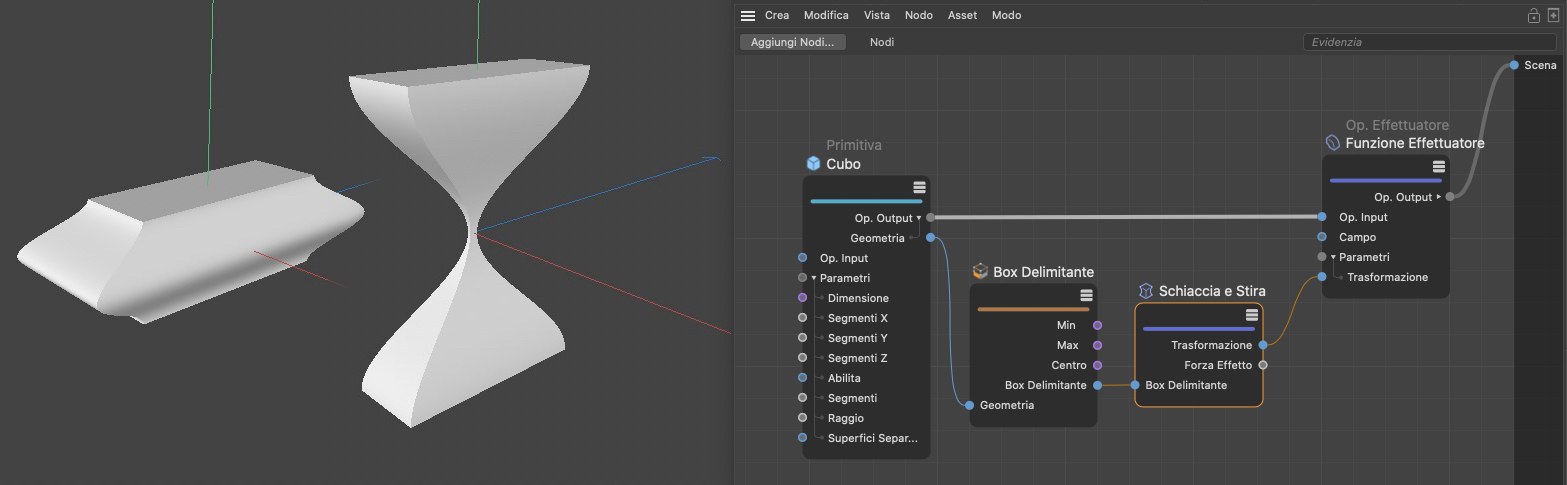1567x485 pixels.
Task: Open the Funzione Effettuatore node's options menu icon
Action: pos(1438,167)
